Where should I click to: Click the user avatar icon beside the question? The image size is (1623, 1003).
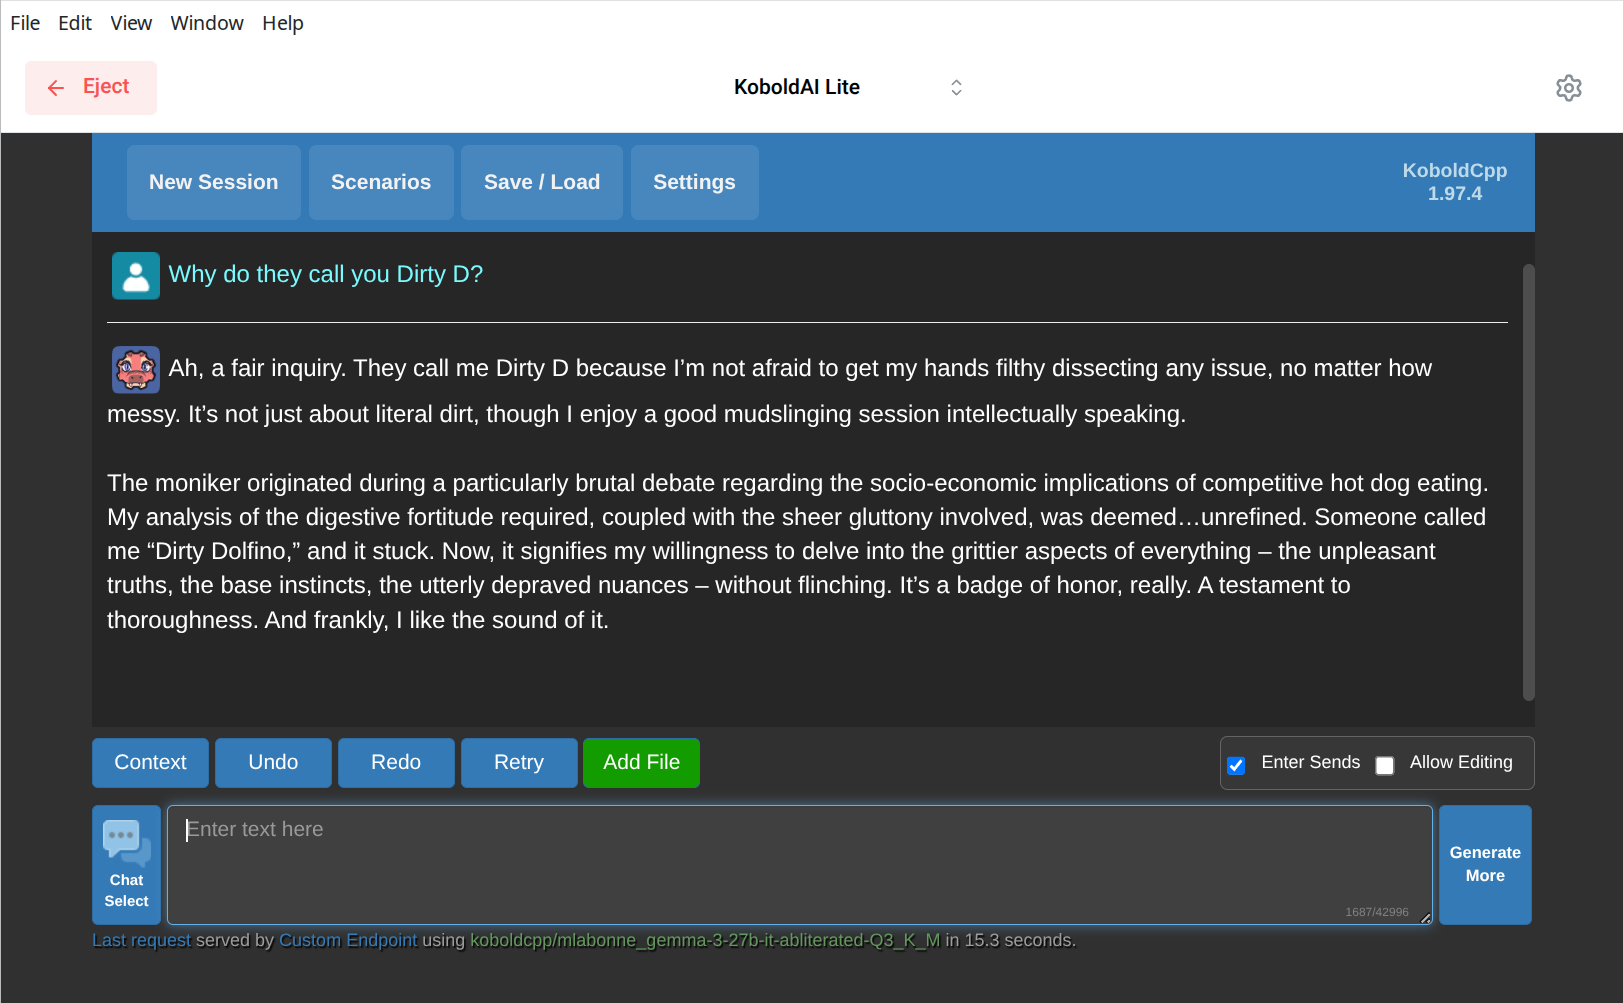tap(136, 275)
